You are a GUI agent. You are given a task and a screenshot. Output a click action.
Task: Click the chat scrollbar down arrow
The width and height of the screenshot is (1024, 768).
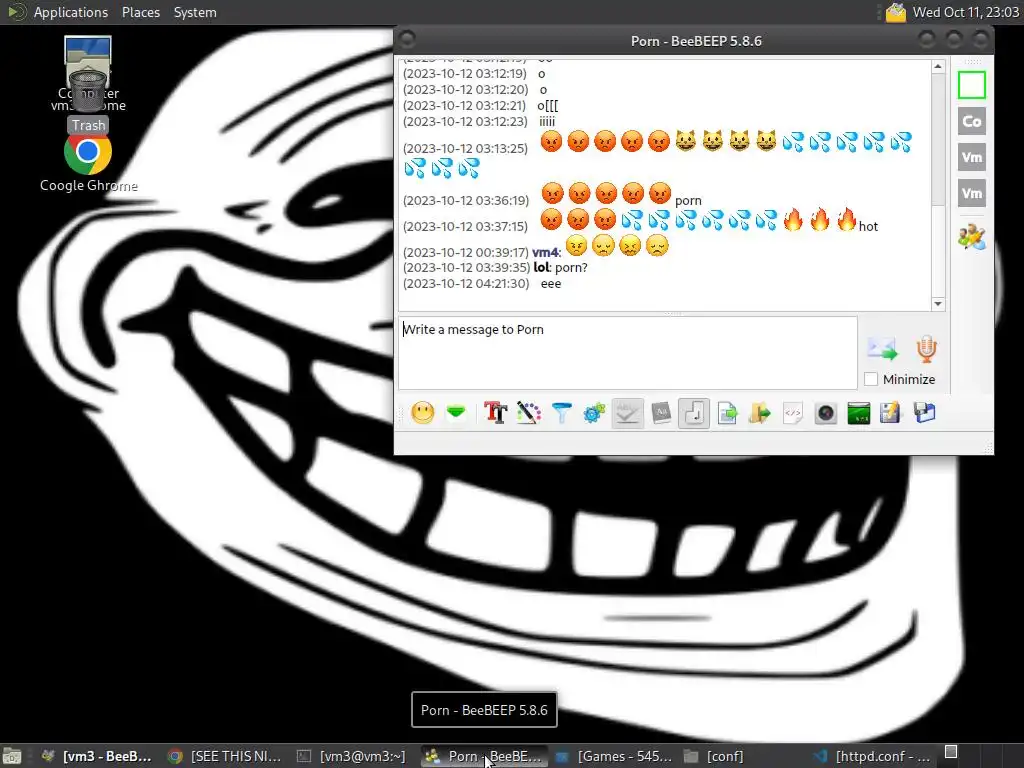click(938, 304)
